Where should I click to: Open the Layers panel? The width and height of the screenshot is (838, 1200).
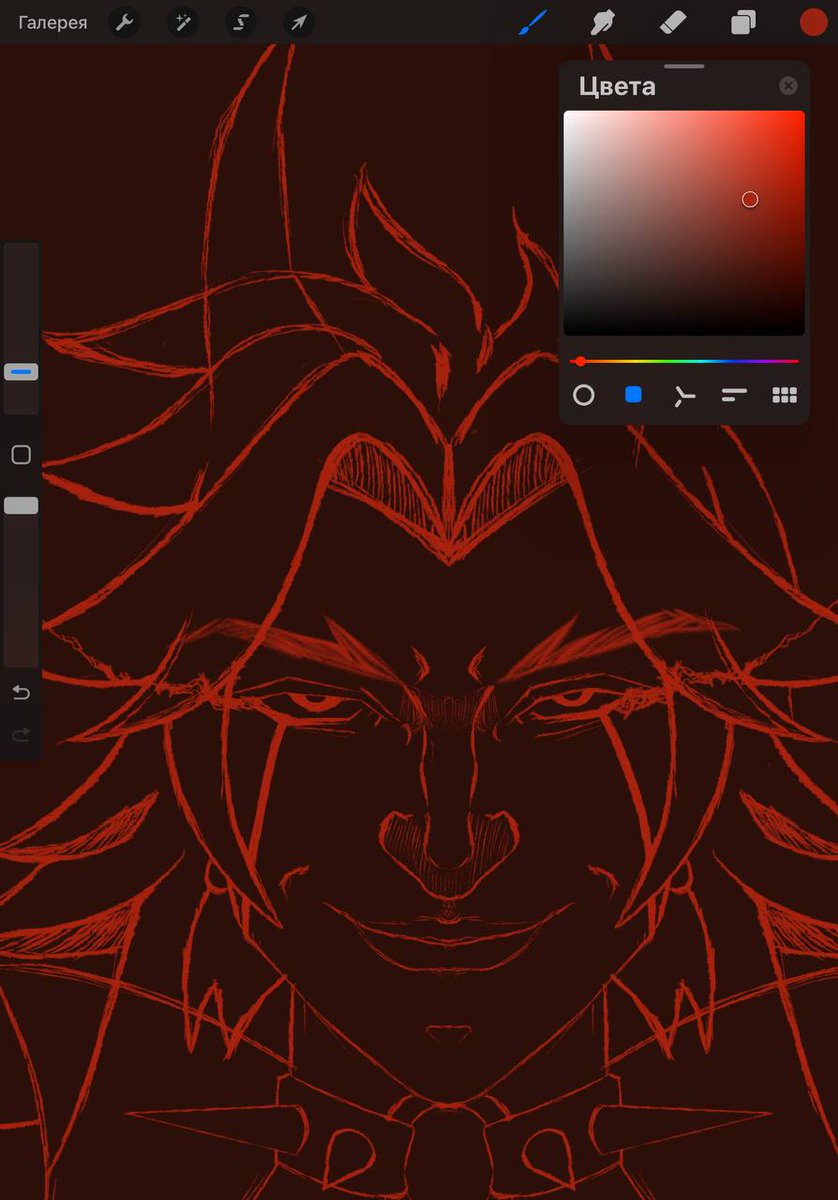click(743, 22)
